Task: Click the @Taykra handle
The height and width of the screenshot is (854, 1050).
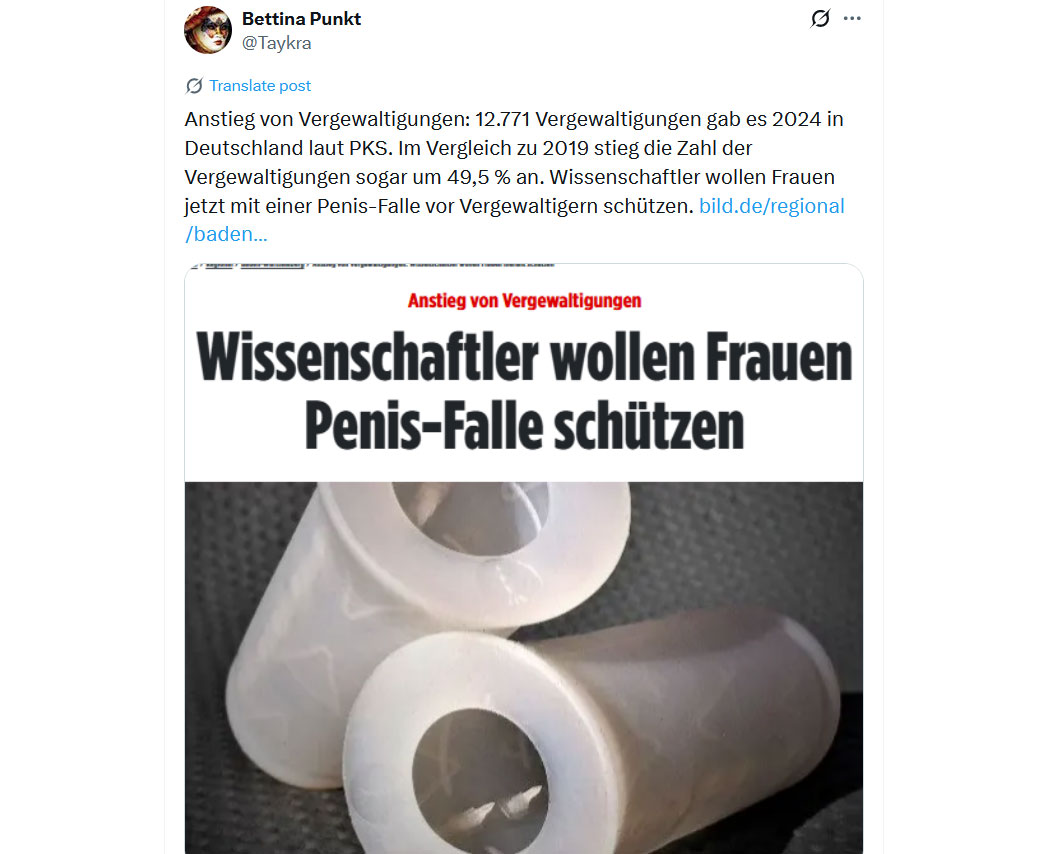Action: pyautogui.click(x=277, y=43)
